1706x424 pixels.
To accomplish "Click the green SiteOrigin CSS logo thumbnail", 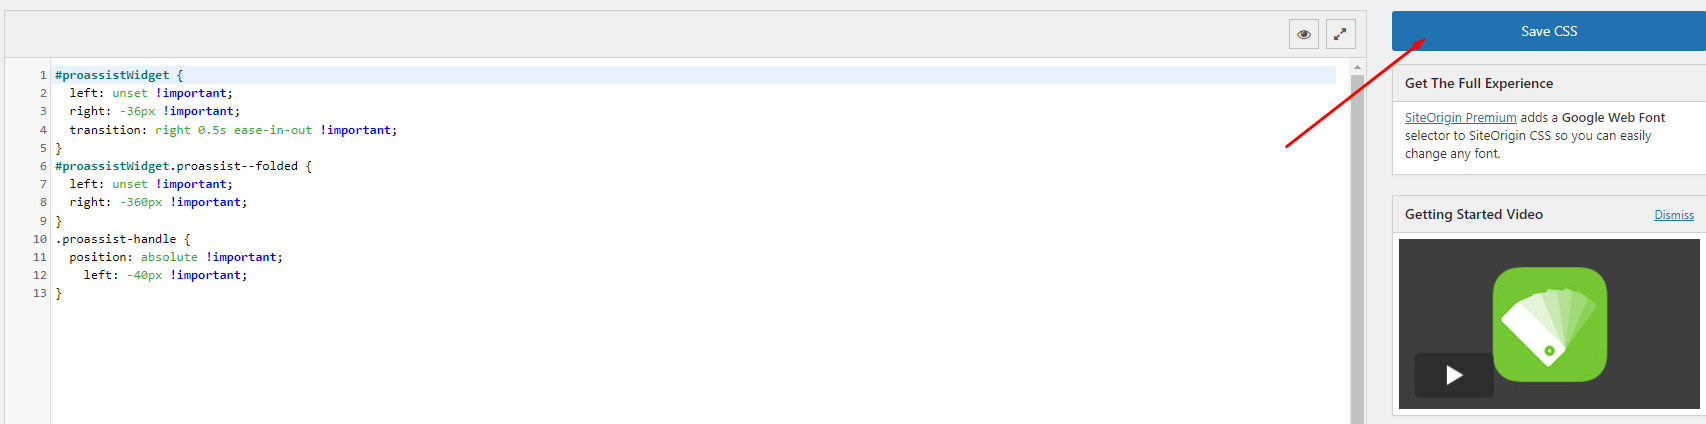I will coord(1549,324).
